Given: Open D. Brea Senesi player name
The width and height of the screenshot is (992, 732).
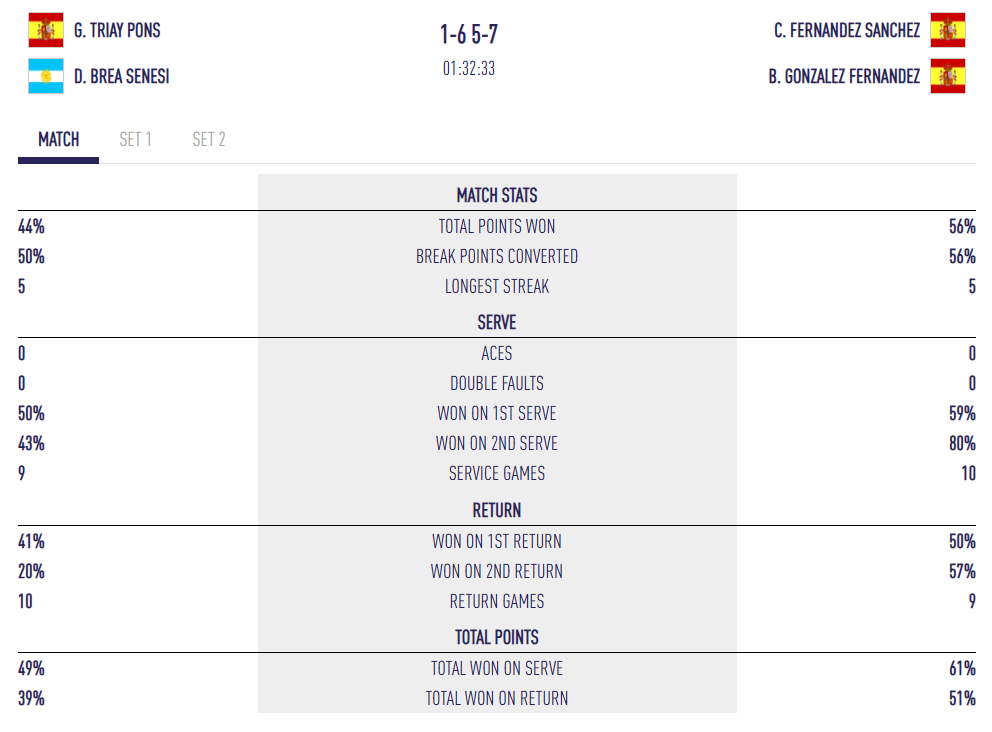Looking at the screenshot, I should click(121, 76).
